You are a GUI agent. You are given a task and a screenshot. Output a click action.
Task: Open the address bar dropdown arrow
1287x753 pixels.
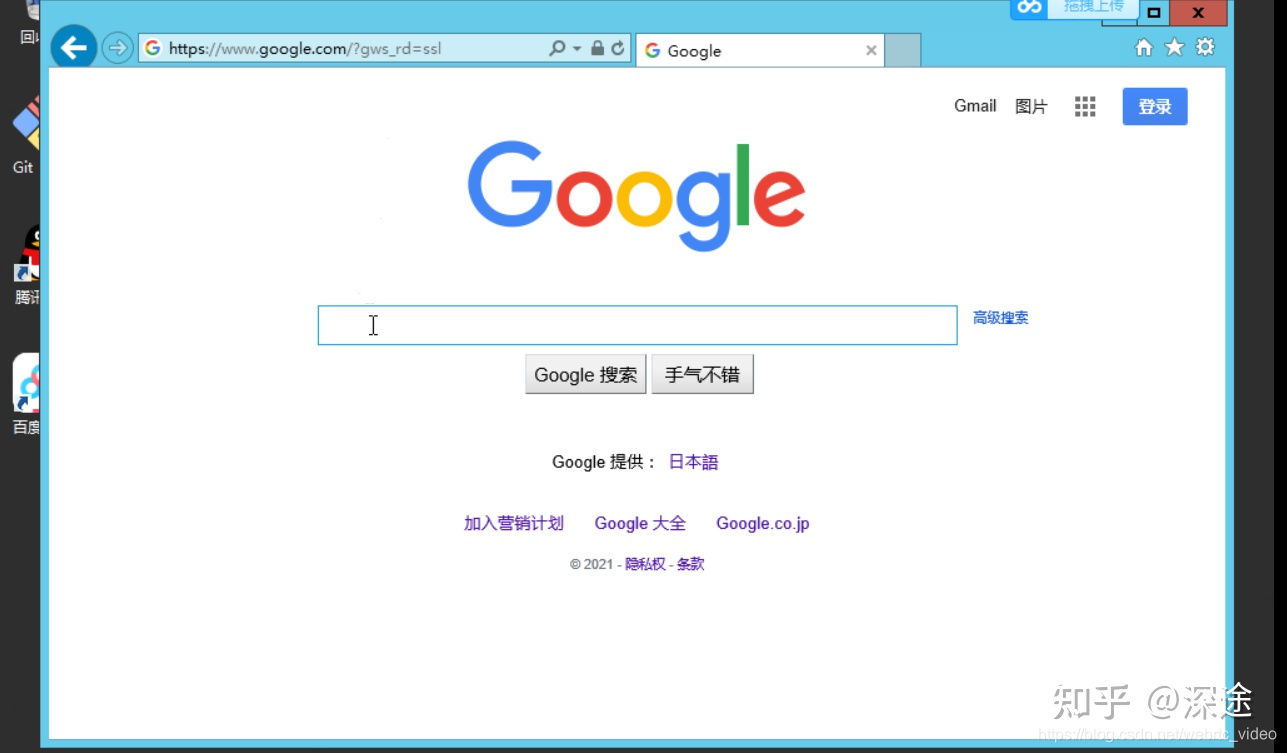tap(577, 48)
